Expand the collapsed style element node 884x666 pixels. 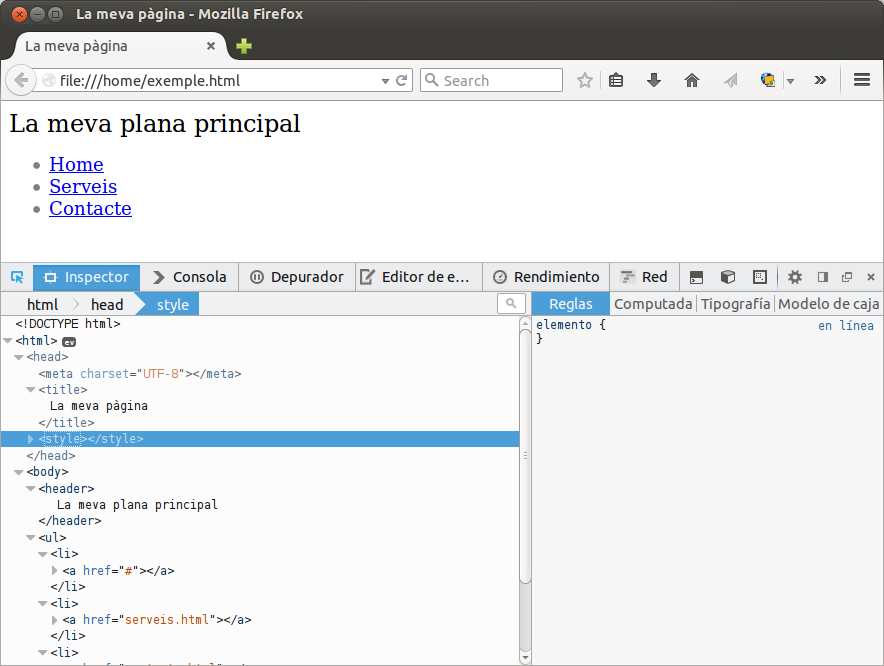[x=31, y=439]
